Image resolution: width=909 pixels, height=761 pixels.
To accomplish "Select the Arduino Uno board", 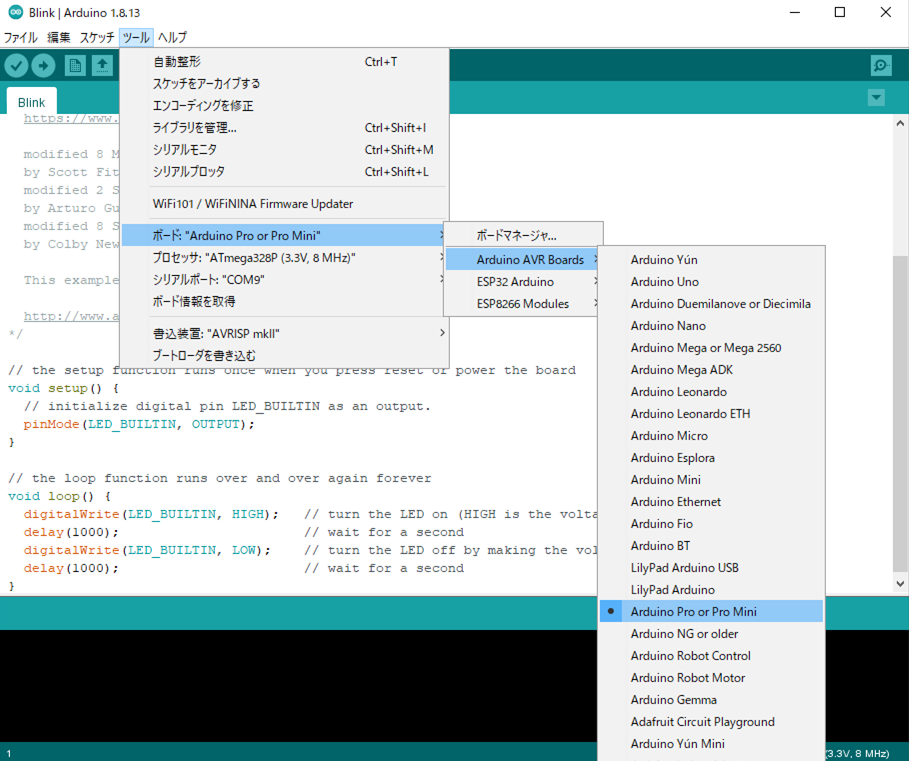I will click(711, 282).
